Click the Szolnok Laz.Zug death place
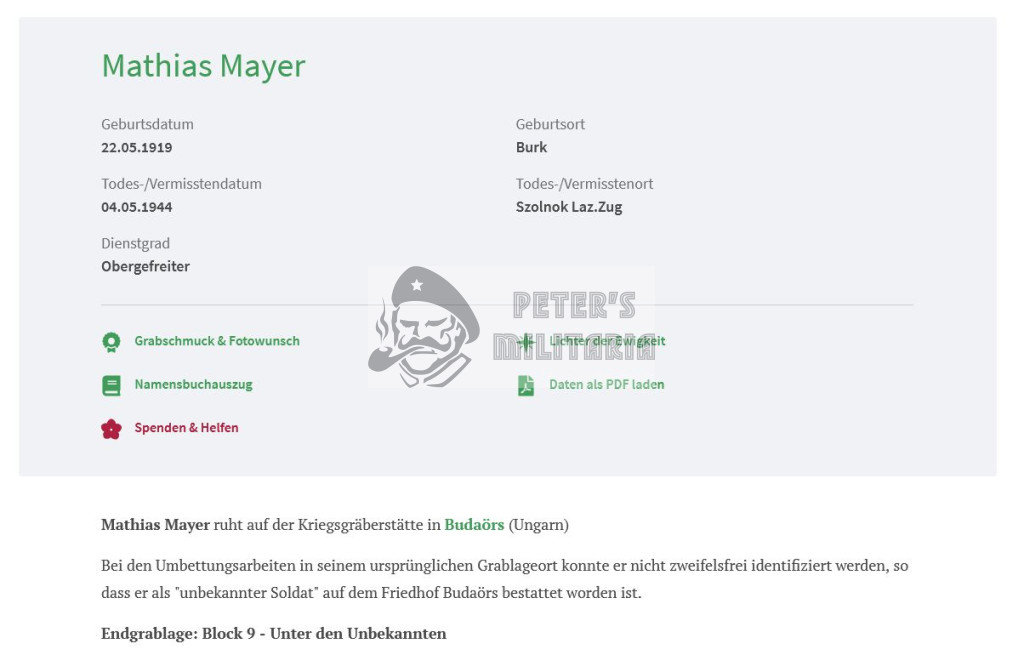The height and width of the screenshot is (655, 1024). [x=569, y=207]
